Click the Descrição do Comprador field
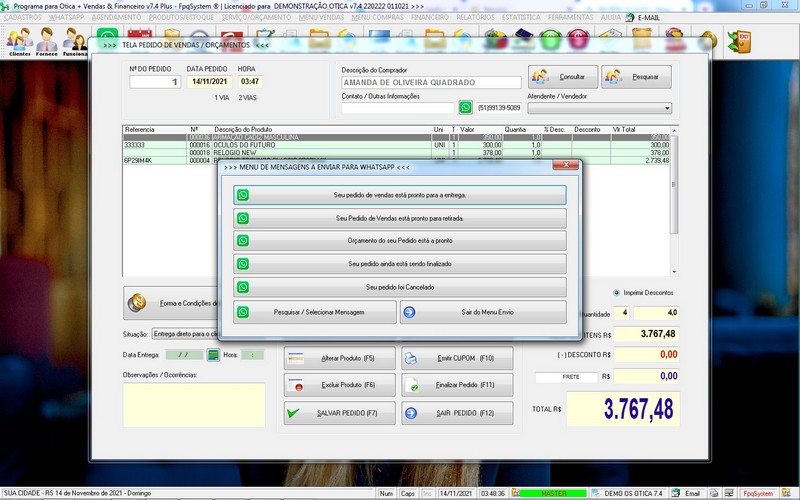This screenshot has width=800, height=500. [431, 82]
